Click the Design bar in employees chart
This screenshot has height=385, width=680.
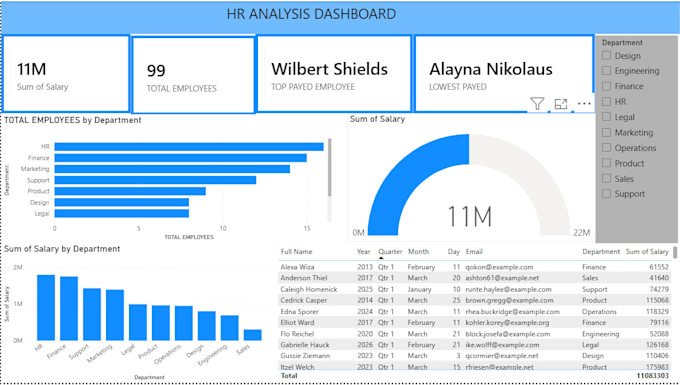122,202
